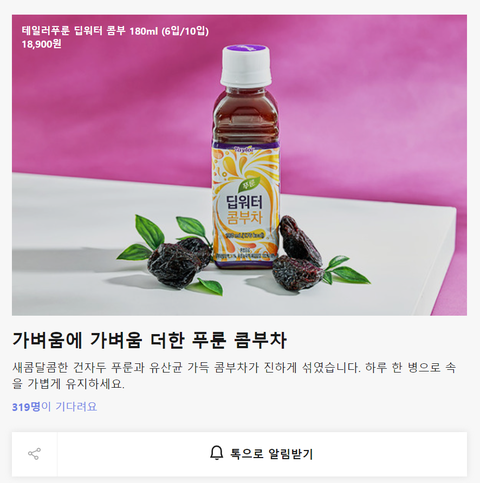Click the prunes right of the bottle

click(298, 255)
